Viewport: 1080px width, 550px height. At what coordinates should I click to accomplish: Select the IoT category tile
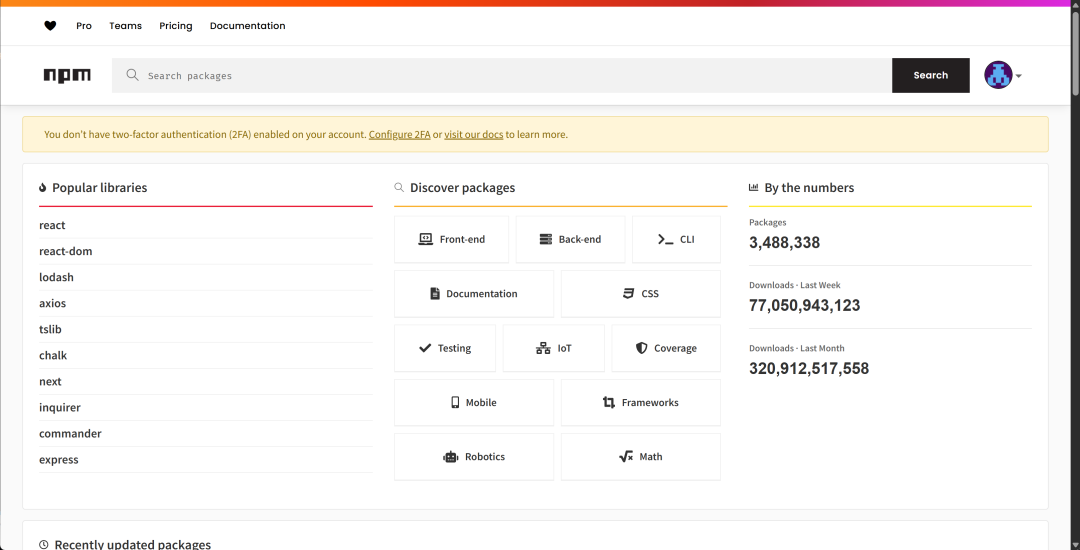(x=554, y=348)
